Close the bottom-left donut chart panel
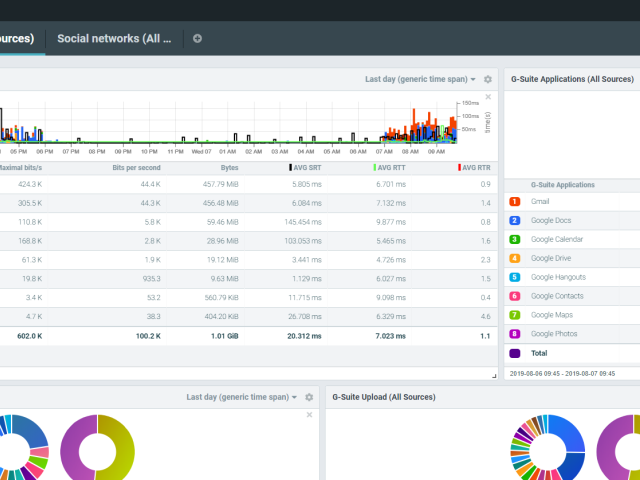 308,414
